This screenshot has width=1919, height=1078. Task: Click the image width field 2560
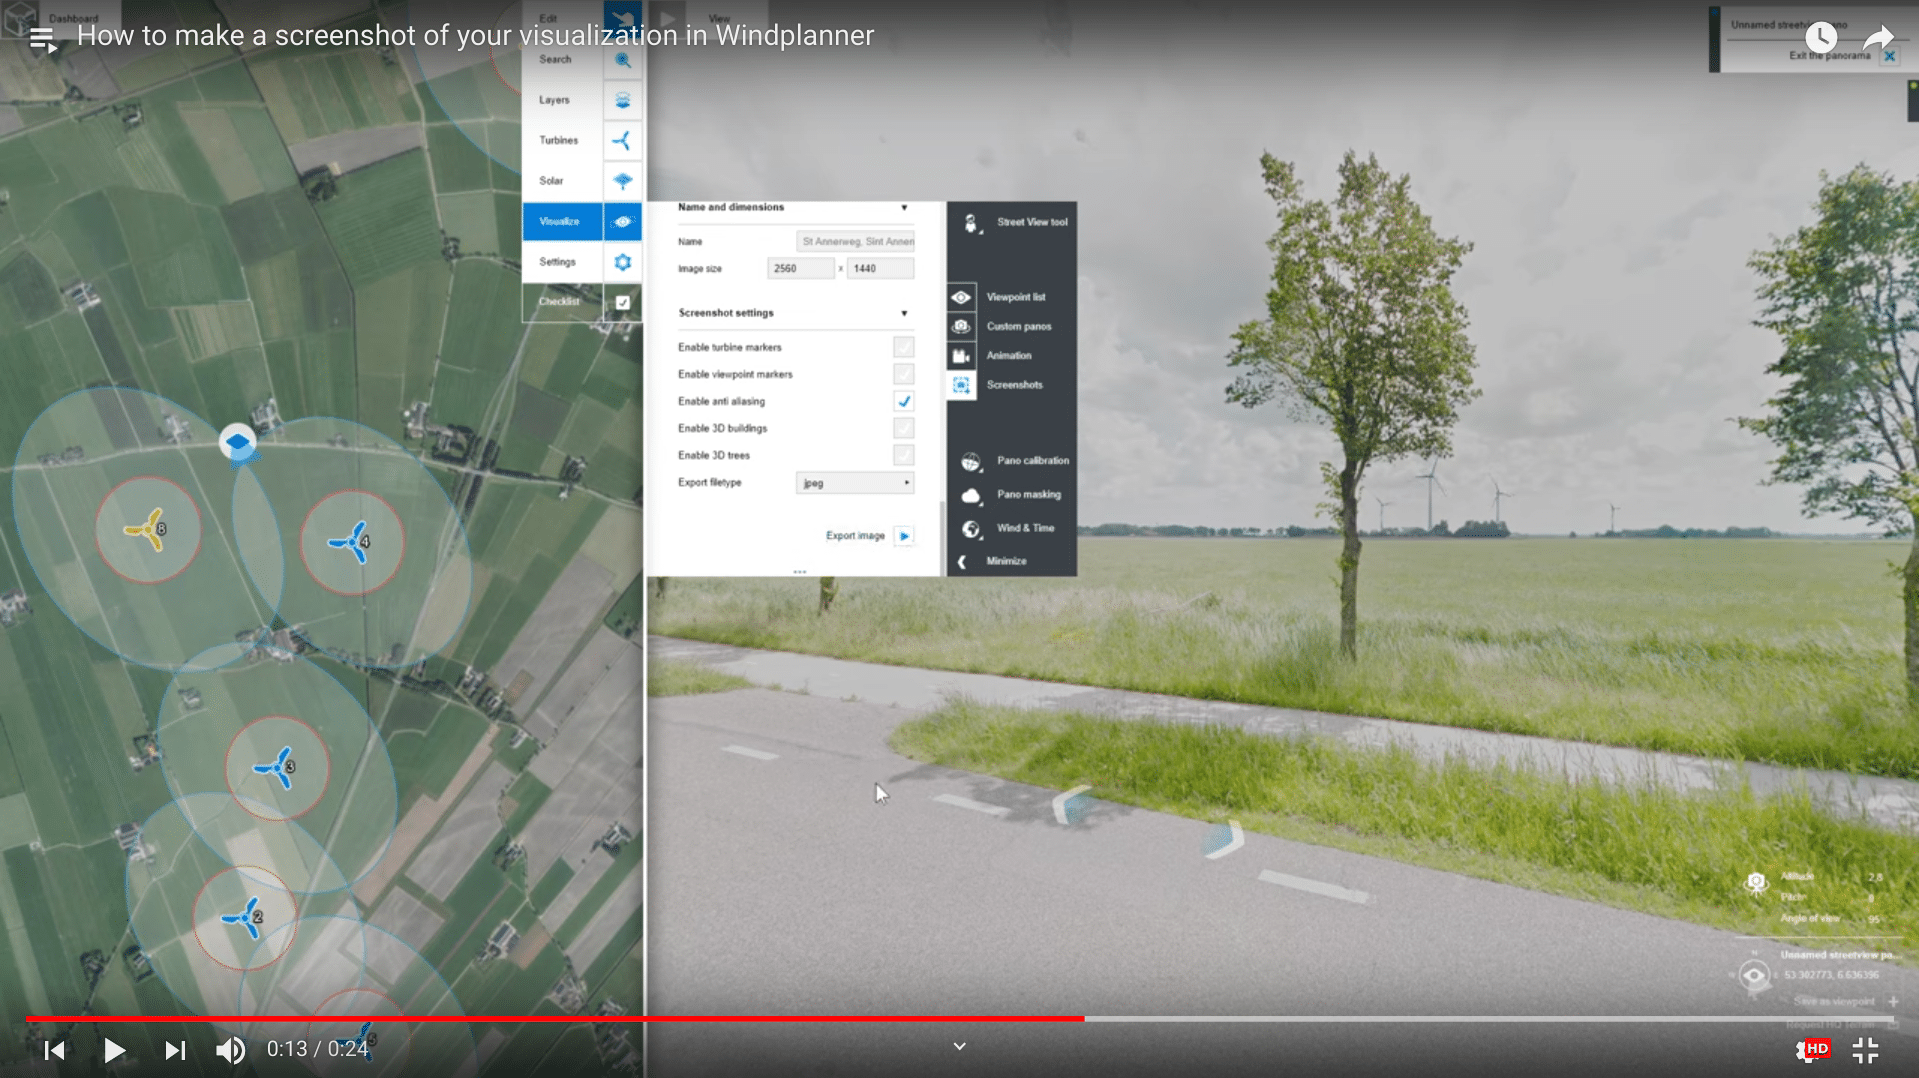[x=800, y=269]
